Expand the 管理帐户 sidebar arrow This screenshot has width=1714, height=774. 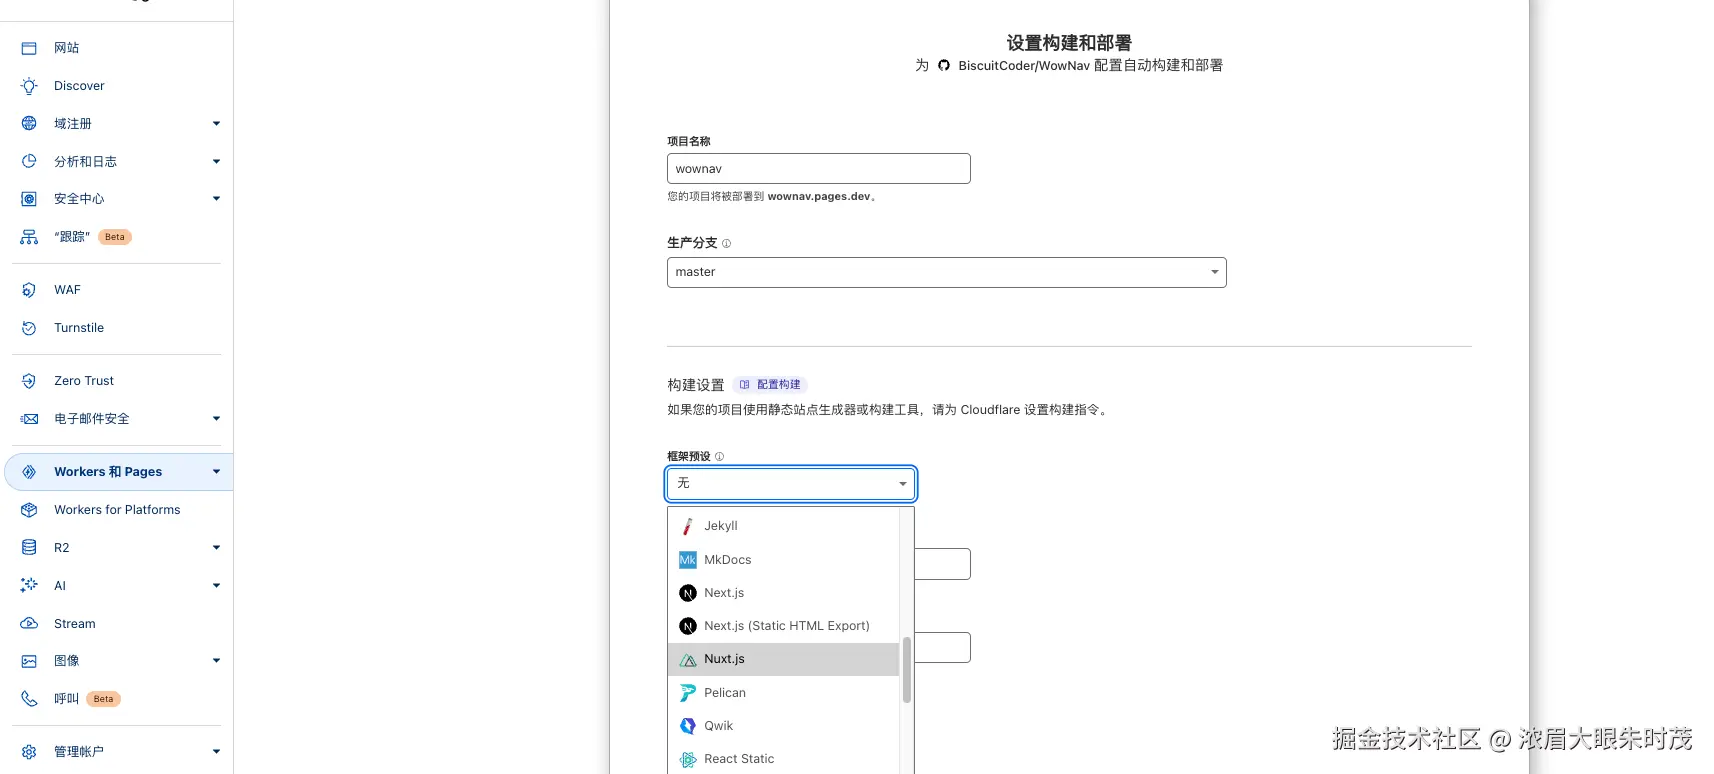(x=216, y=752)
